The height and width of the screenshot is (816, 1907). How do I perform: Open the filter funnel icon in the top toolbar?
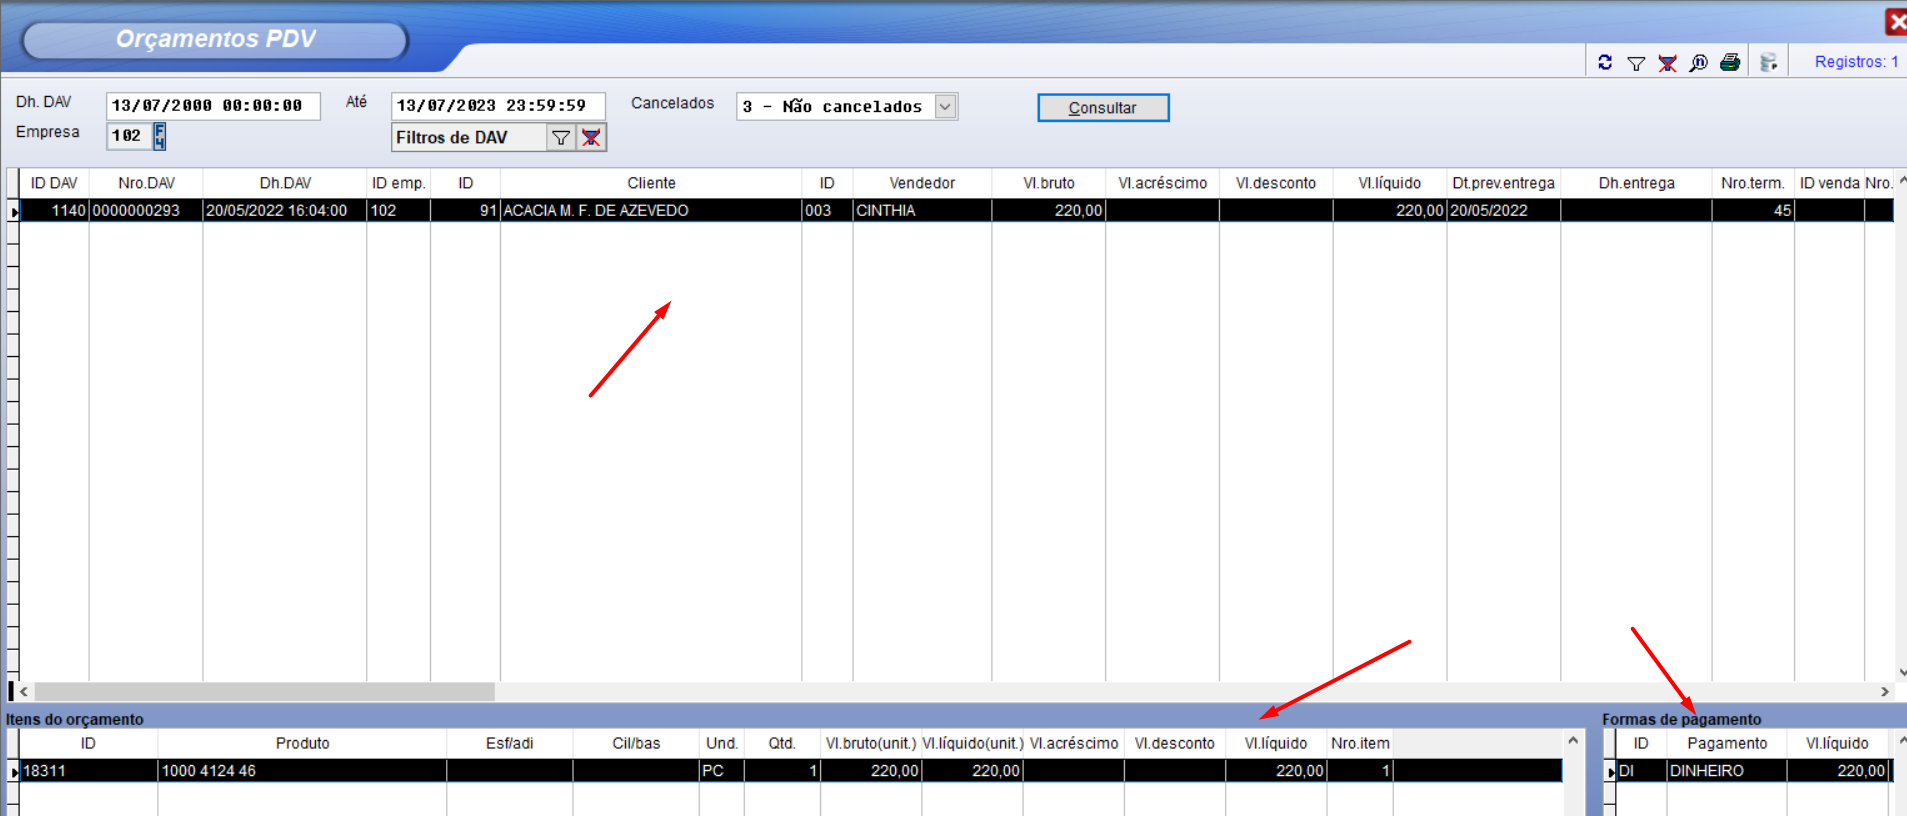1636,63
